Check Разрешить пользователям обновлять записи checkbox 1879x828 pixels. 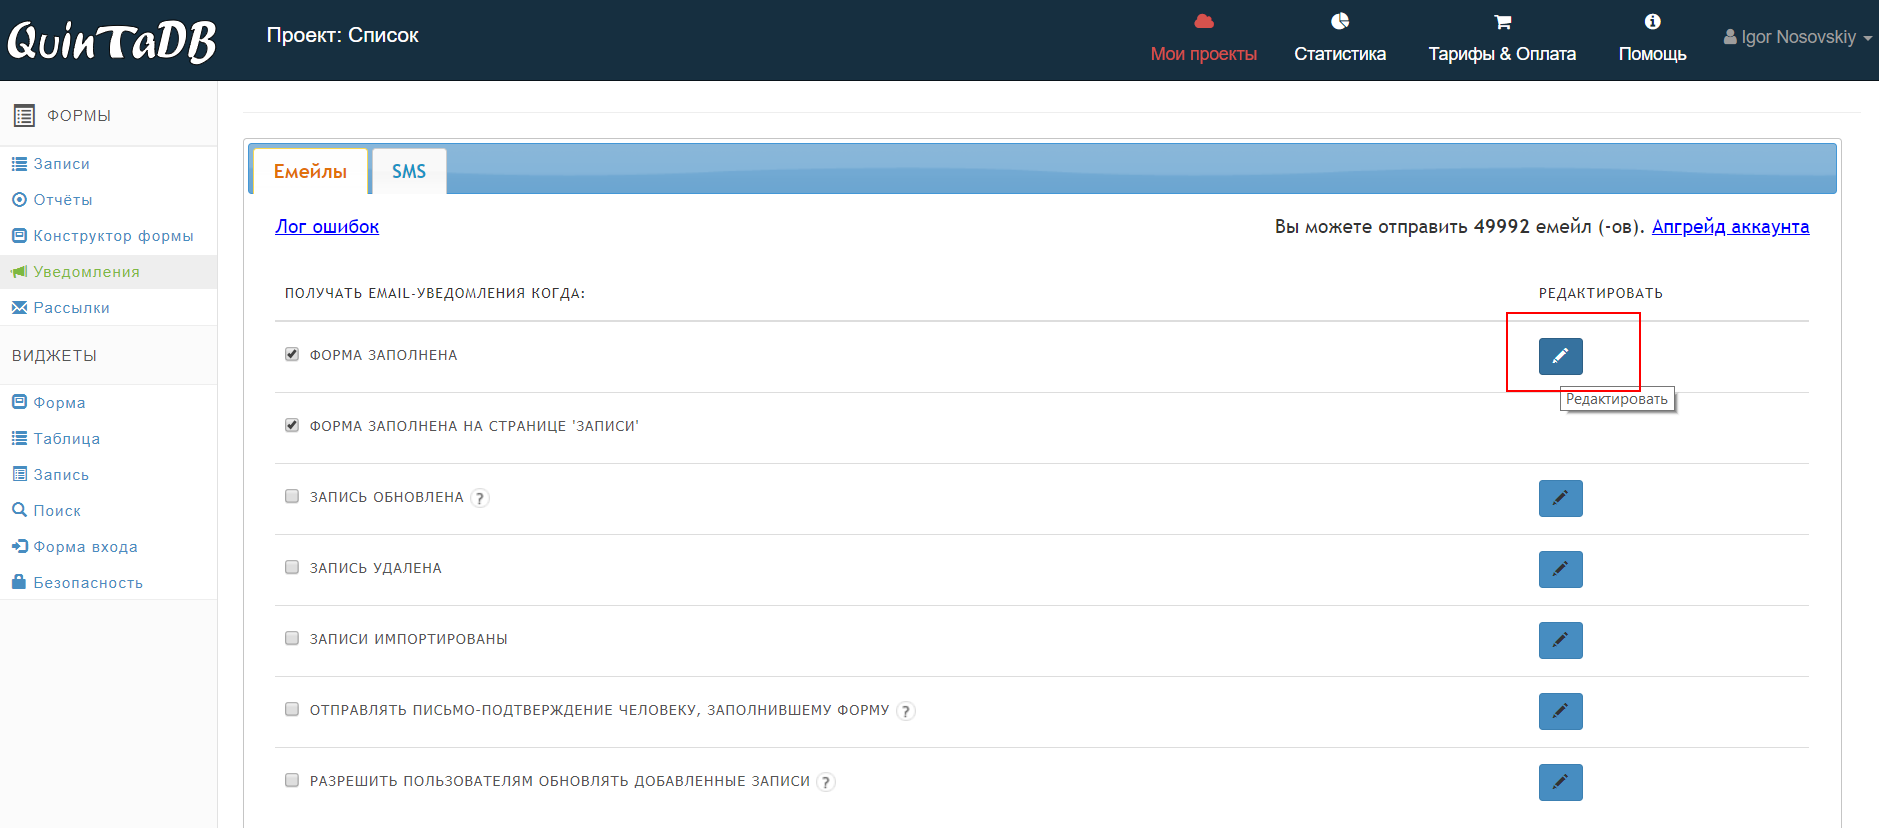tap(292, 780)
